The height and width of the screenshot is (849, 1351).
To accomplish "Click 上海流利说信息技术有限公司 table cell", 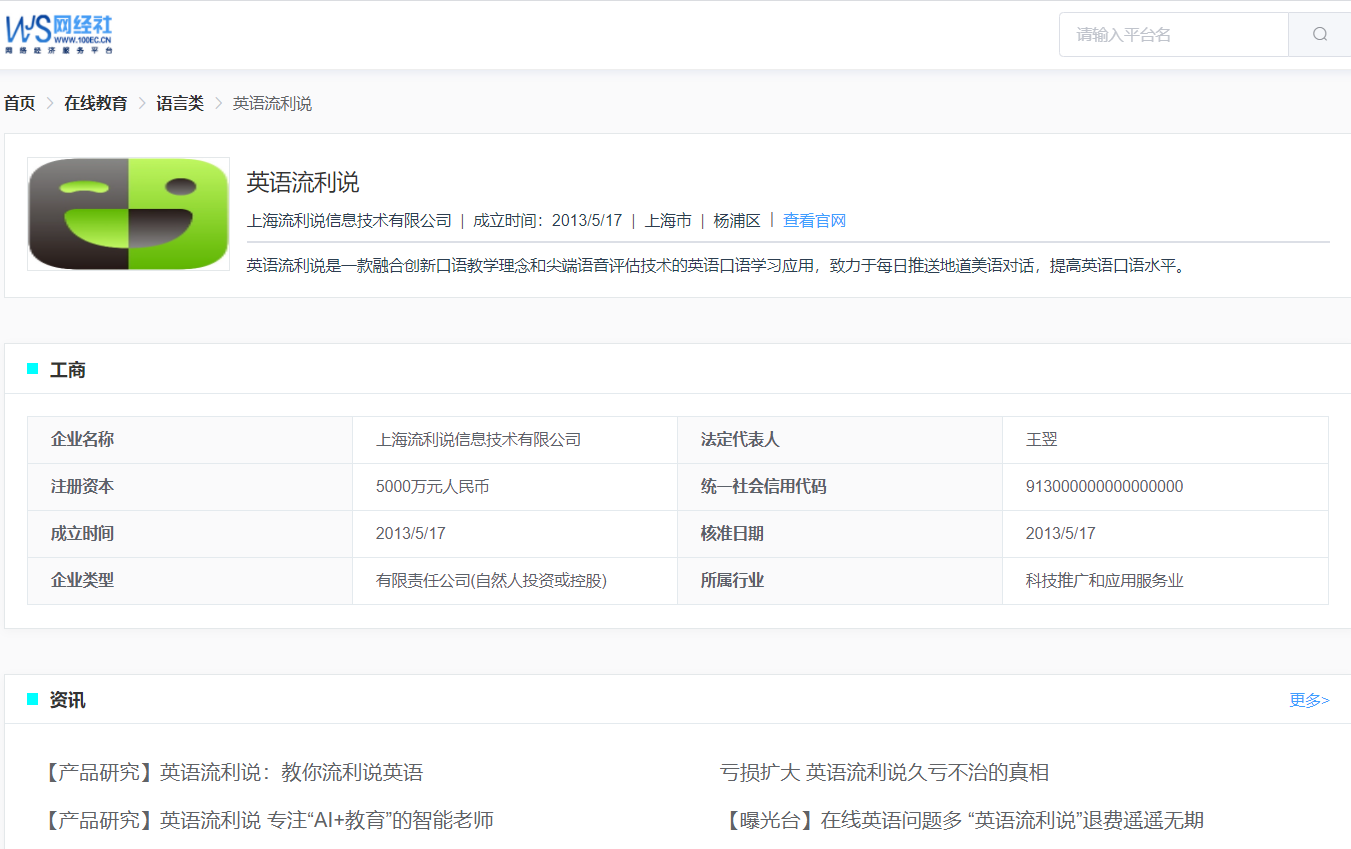I will point(515,440).
